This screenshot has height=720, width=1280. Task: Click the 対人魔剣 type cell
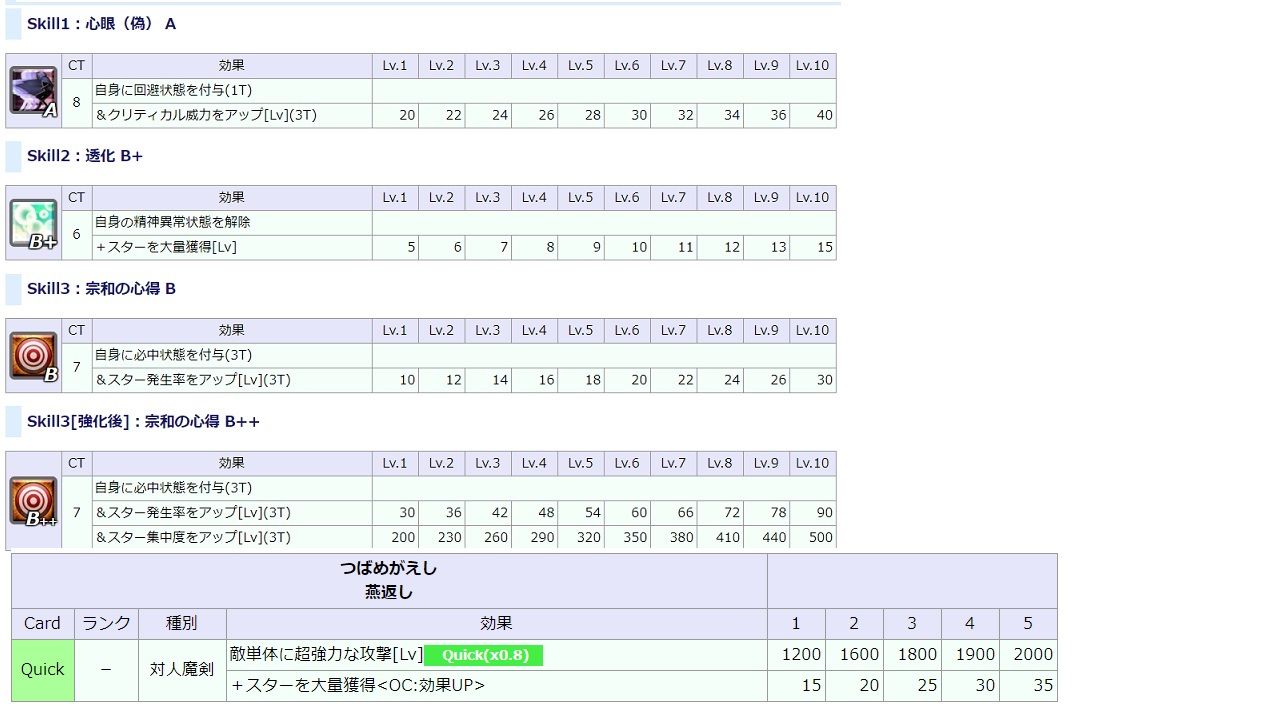coord(182,670)
